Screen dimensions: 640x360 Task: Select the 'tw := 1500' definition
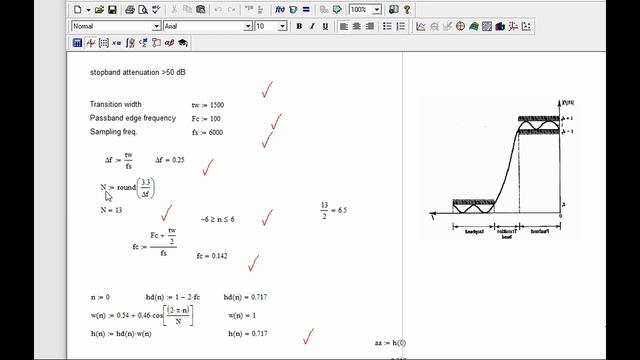(x=208, y=105)
